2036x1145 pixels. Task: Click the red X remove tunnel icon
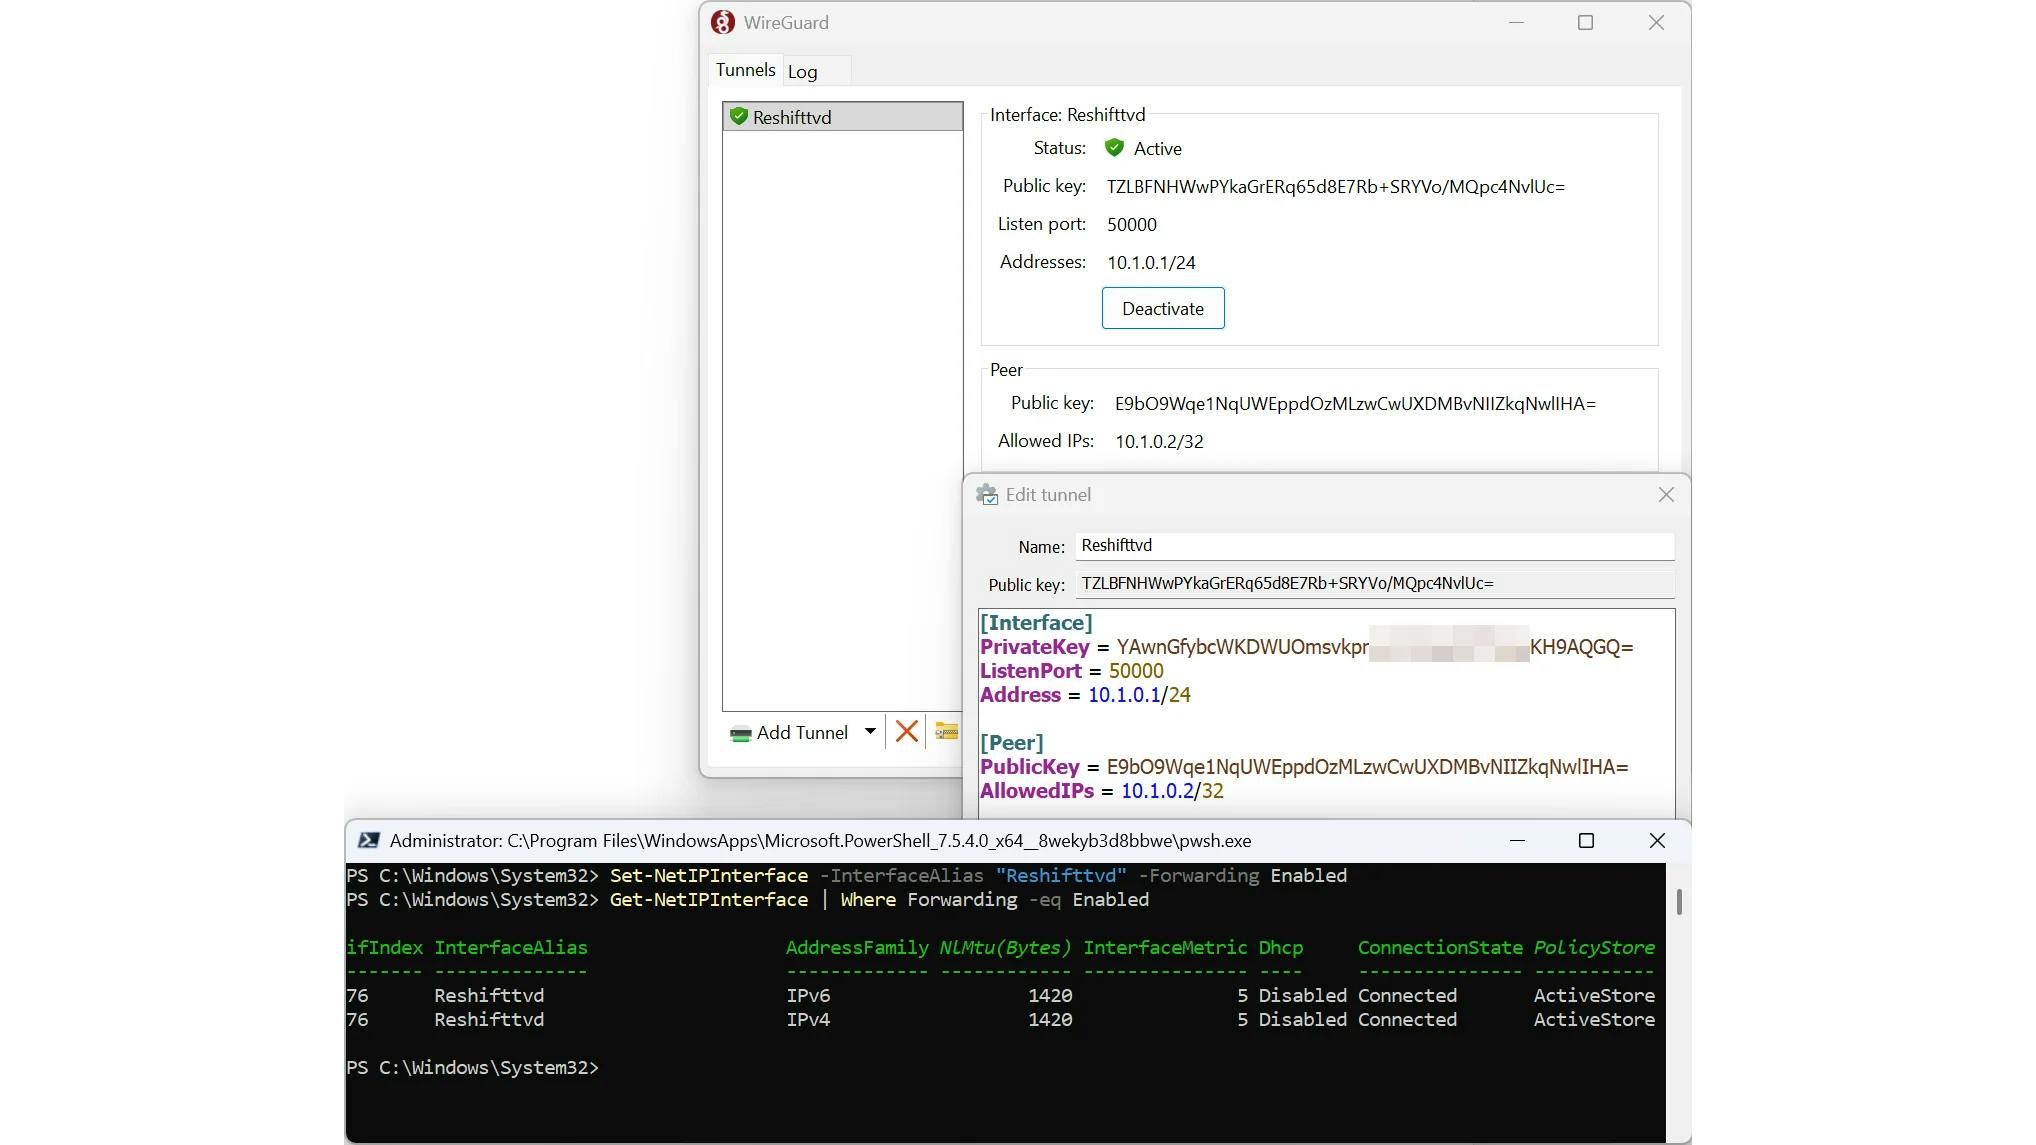[907, 732]
